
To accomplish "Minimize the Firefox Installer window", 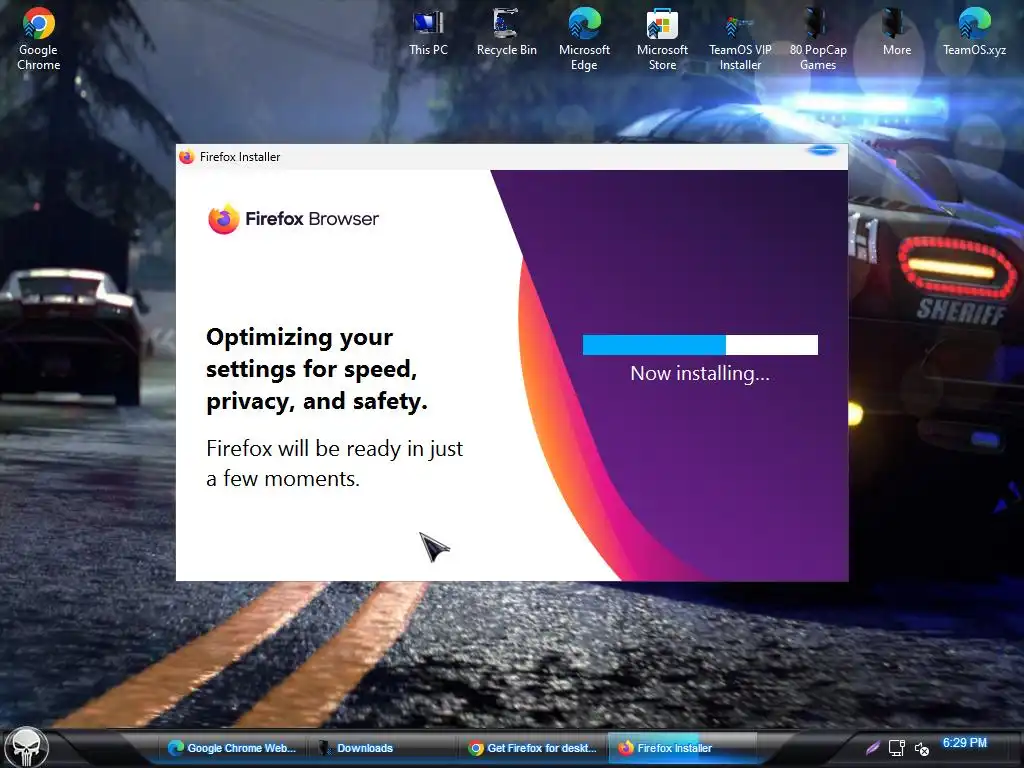I will [823, 150].
